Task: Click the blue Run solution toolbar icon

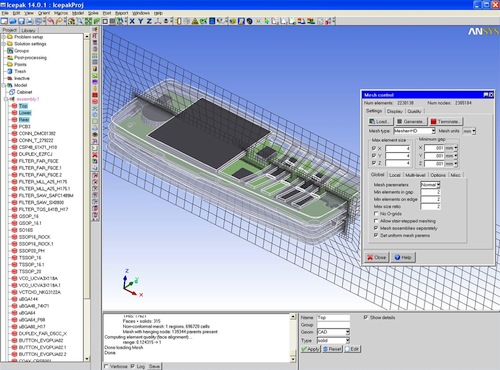Action: point(212,21)
